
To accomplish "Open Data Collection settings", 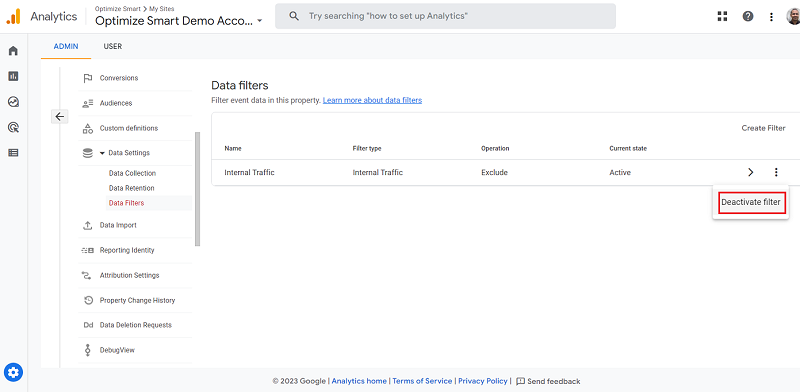I will tap(132, 174).
